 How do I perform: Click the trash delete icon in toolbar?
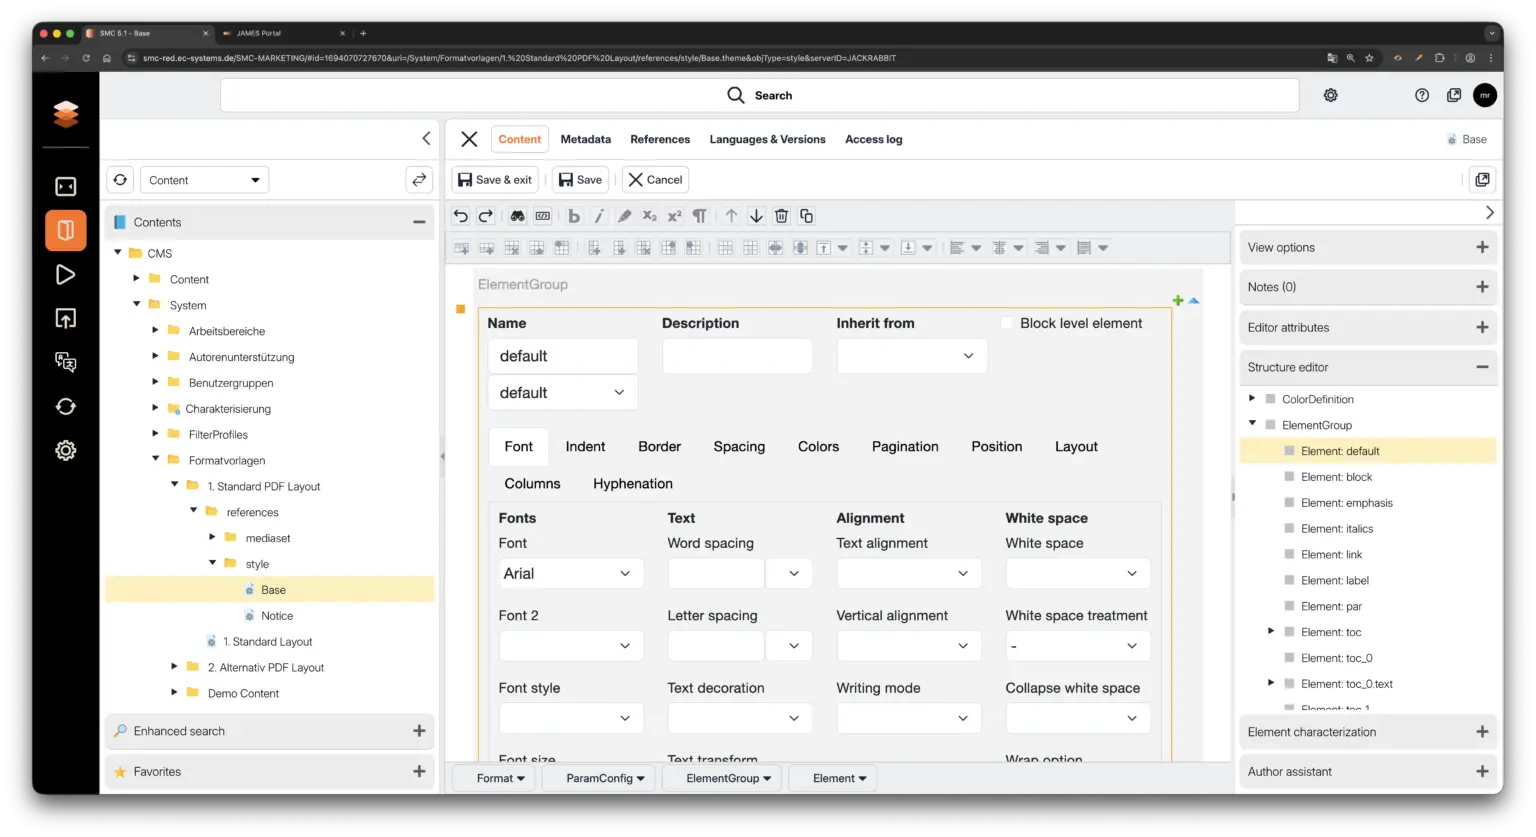pos(781,216)
